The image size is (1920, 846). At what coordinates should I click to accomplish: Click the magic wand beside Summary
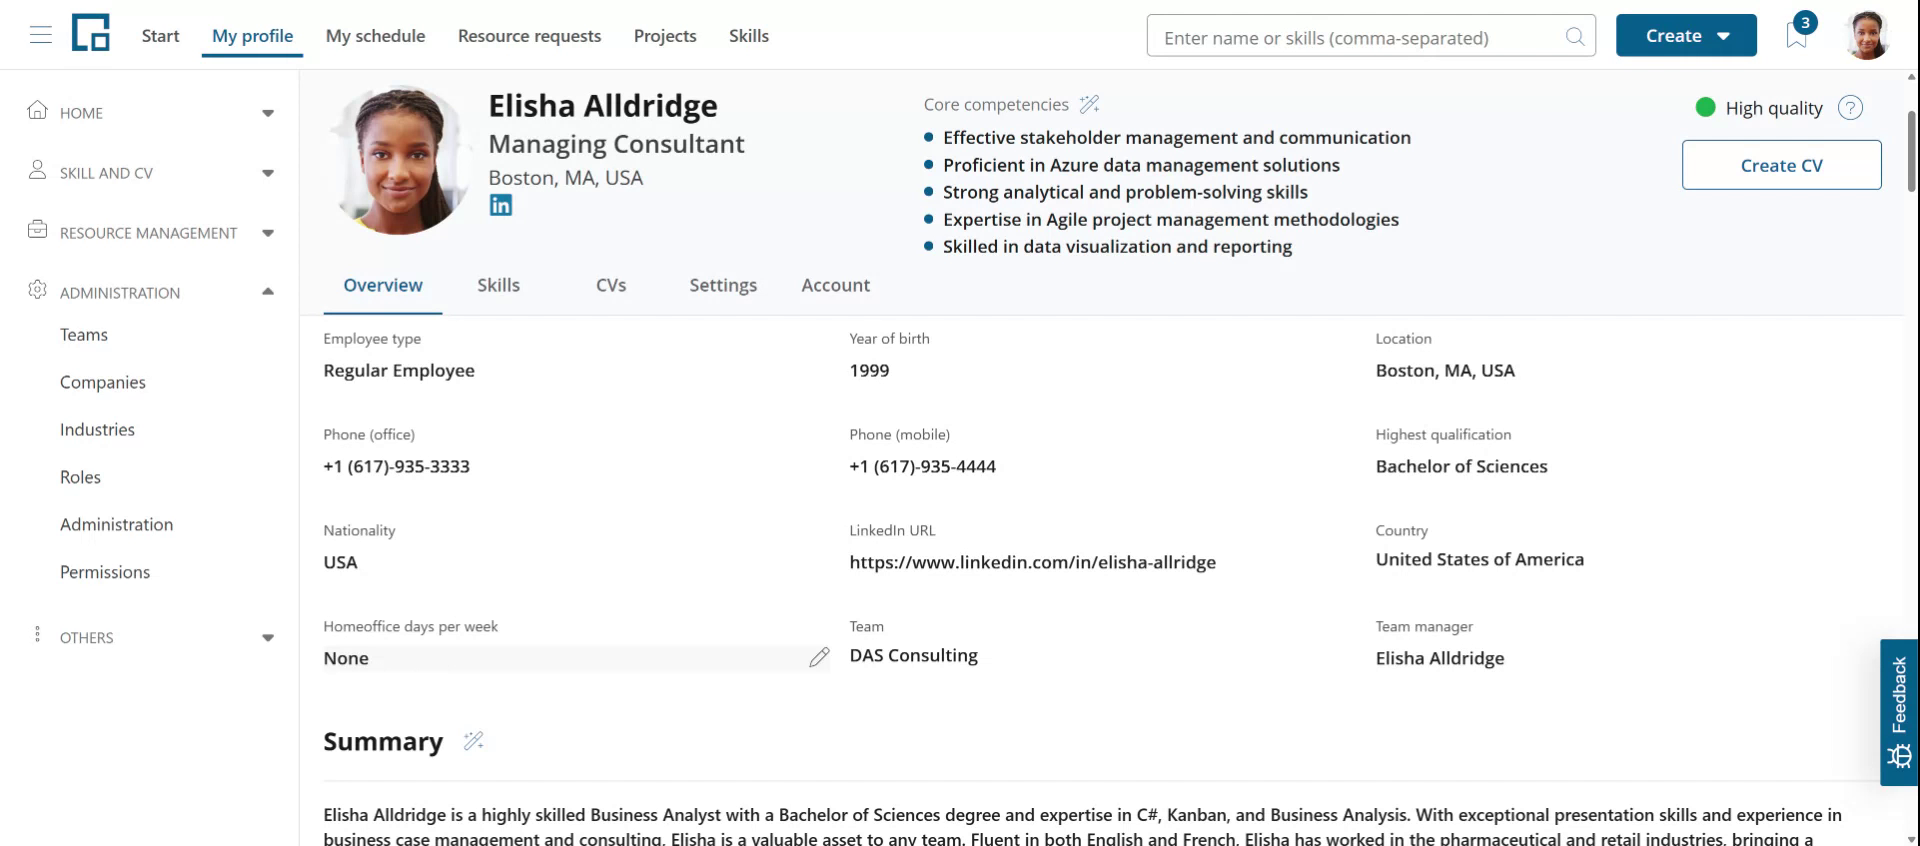pos(474,741)
